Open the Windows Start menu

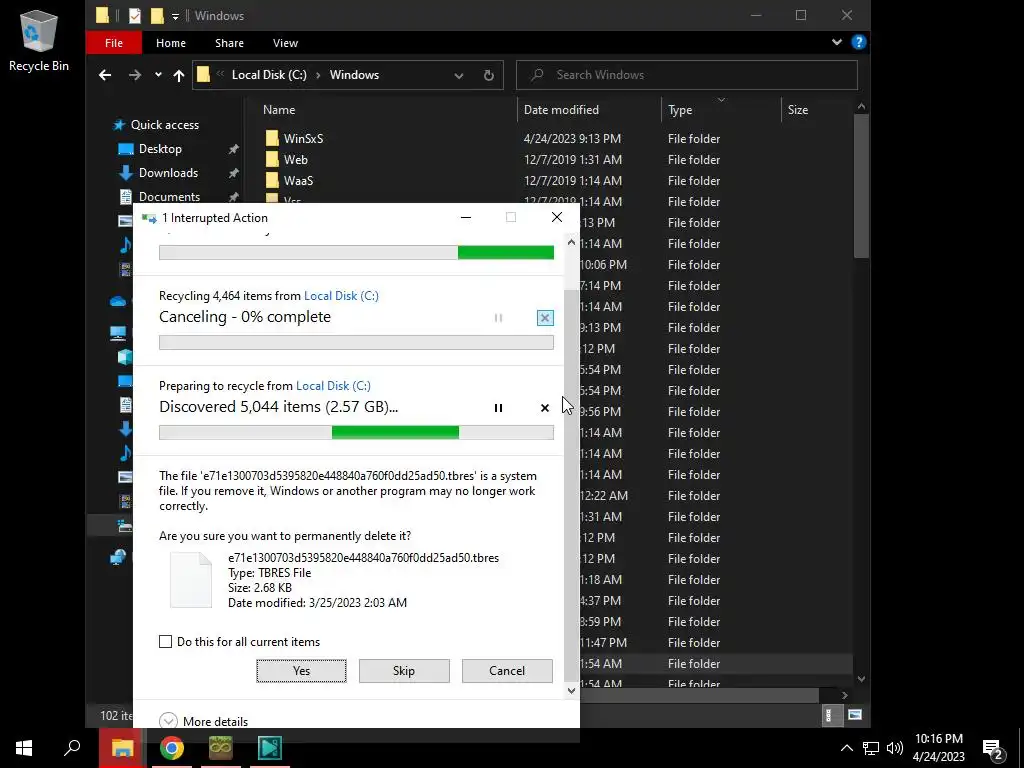(x=24, y=748)
